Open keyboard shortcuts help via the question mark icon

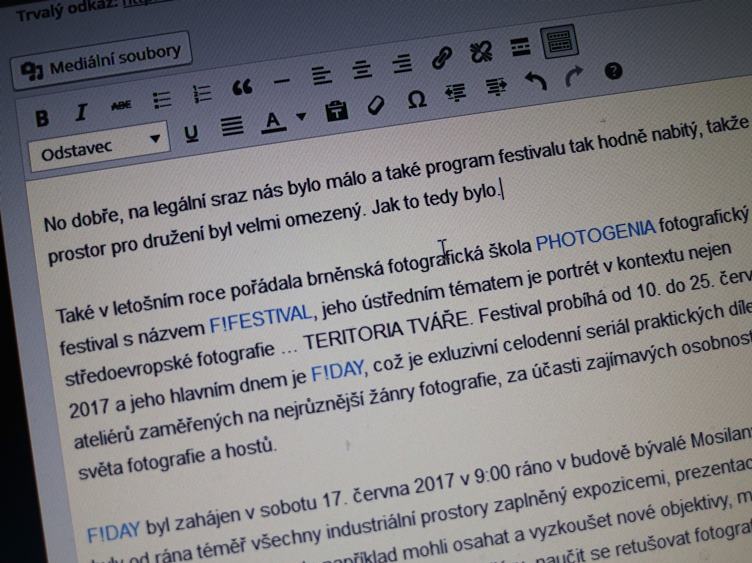(613, 71)
